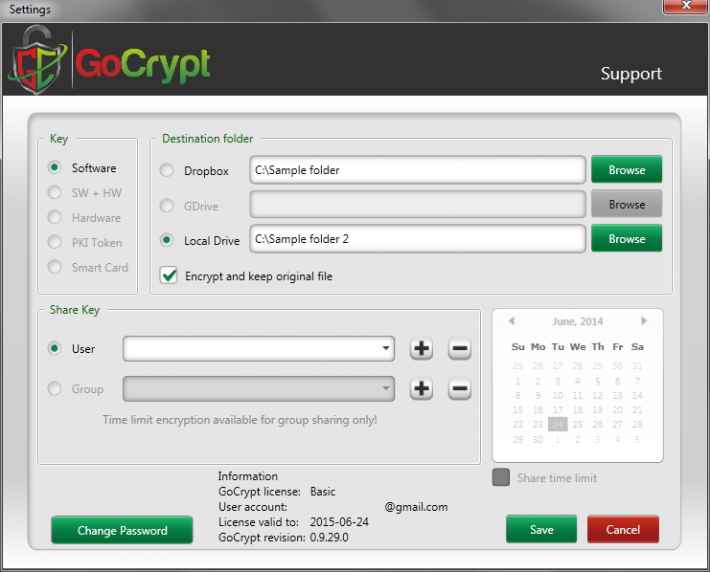This screenshot has width=710, height=572.
Task: Remove a user with the minus icon
Action: [x=460, y=349]
